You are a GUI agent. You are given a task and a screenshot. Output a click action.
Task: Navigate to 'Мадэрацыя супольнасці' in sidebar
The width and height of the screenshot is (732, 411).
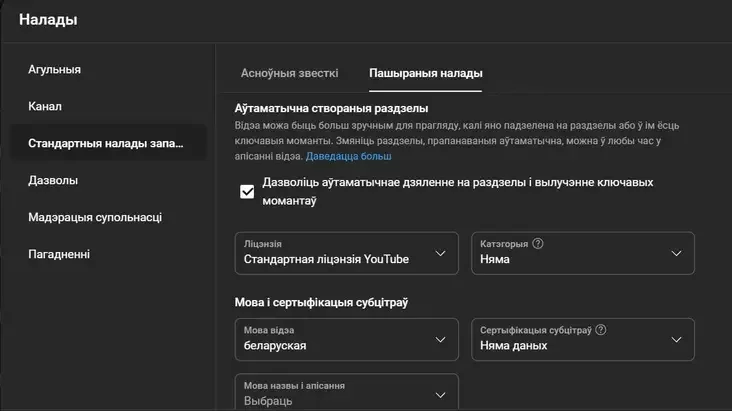click(x=95, y=217)
